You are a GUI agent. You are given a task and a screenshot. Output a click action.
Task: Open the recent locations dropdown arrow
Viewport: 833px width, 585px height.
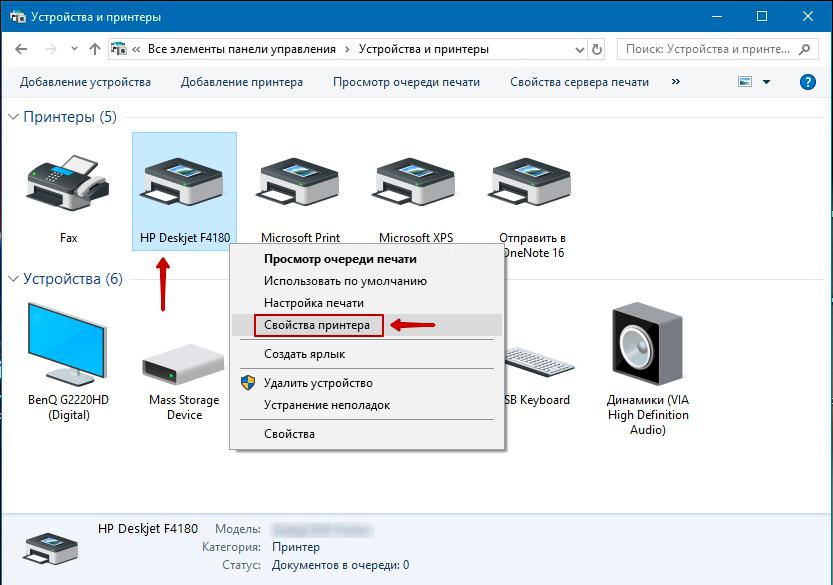pyautogui.click(x=74, y=49)
